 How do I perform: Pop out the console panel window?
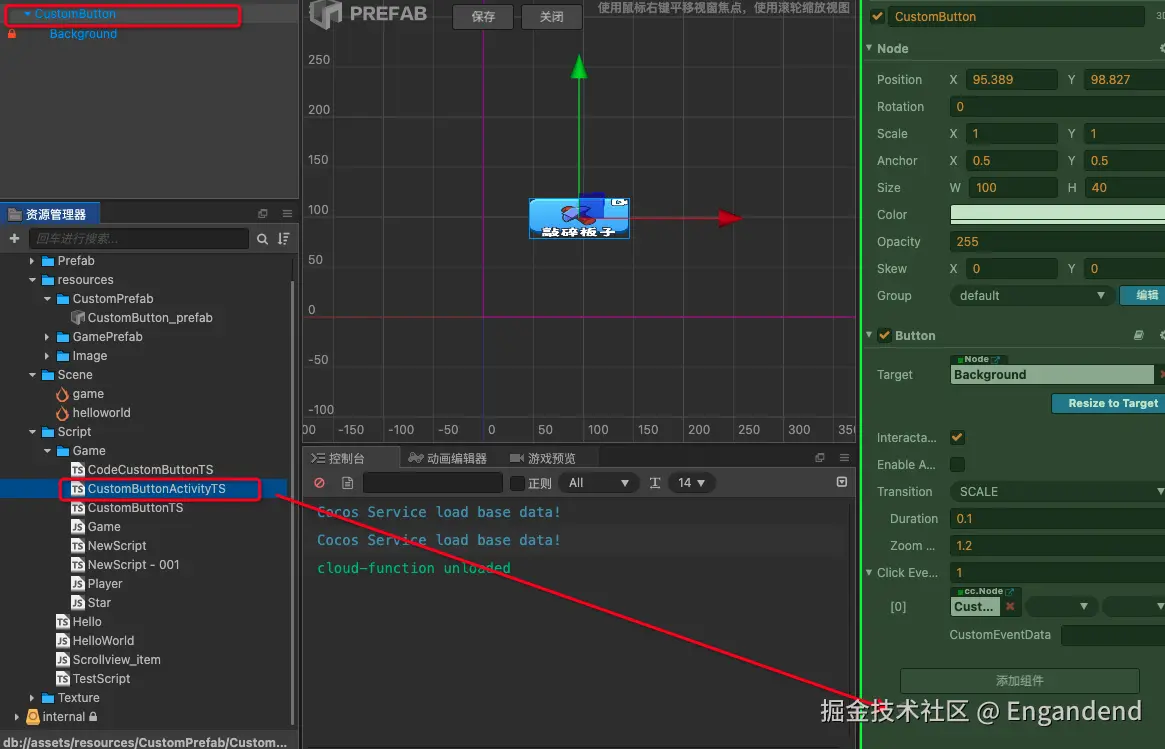point(820,458)
